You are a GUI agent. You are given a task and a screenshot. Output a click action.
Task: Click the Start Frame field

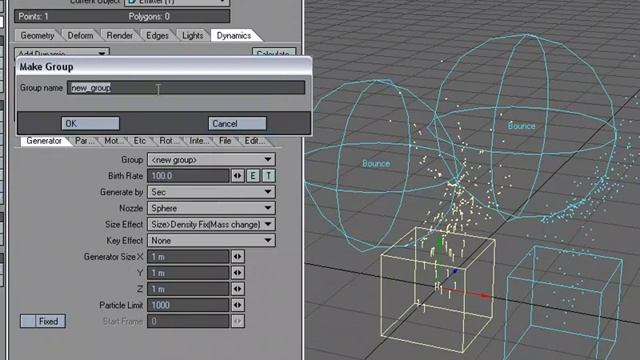click(x=188, y=321)
